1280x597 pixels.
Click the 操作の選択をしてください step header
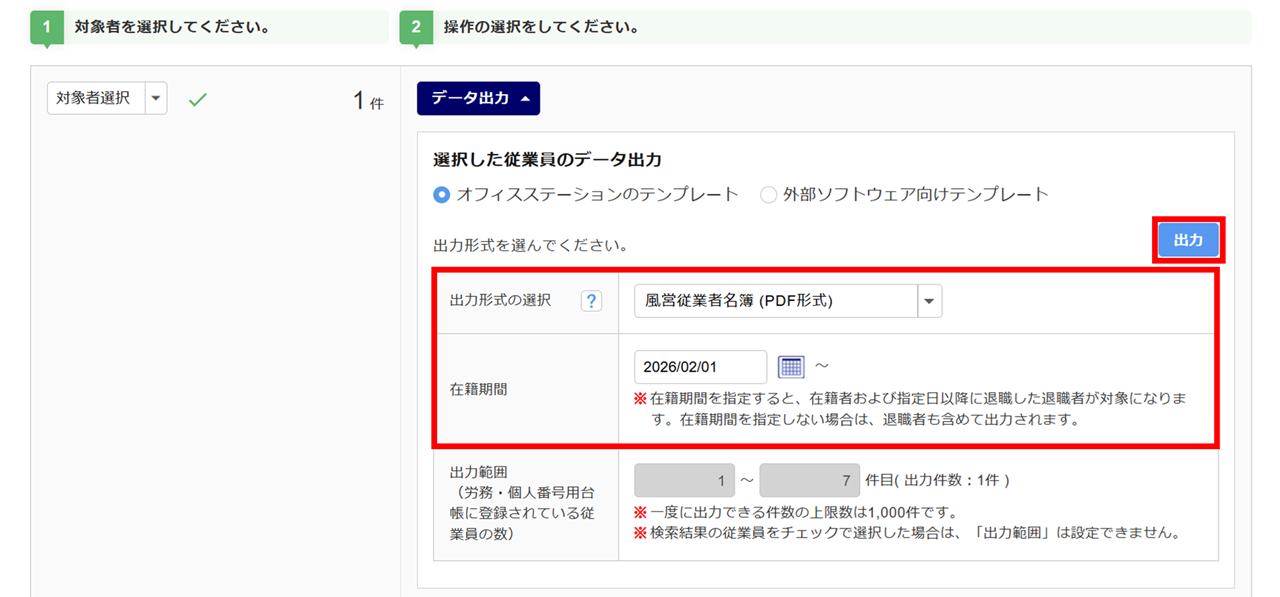[x=541, y=28]
